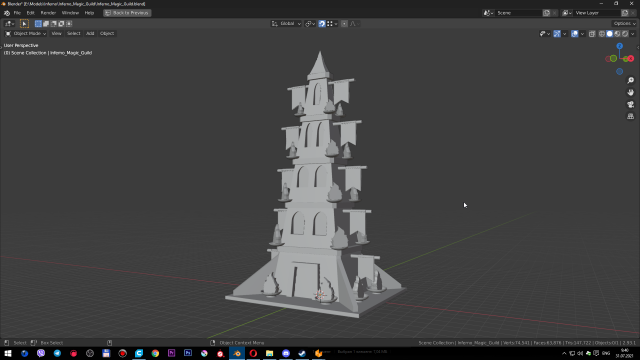Screen dimensions: 640x360
Task: Toggle snapping magnet icon
Action: tap(322, 24)
